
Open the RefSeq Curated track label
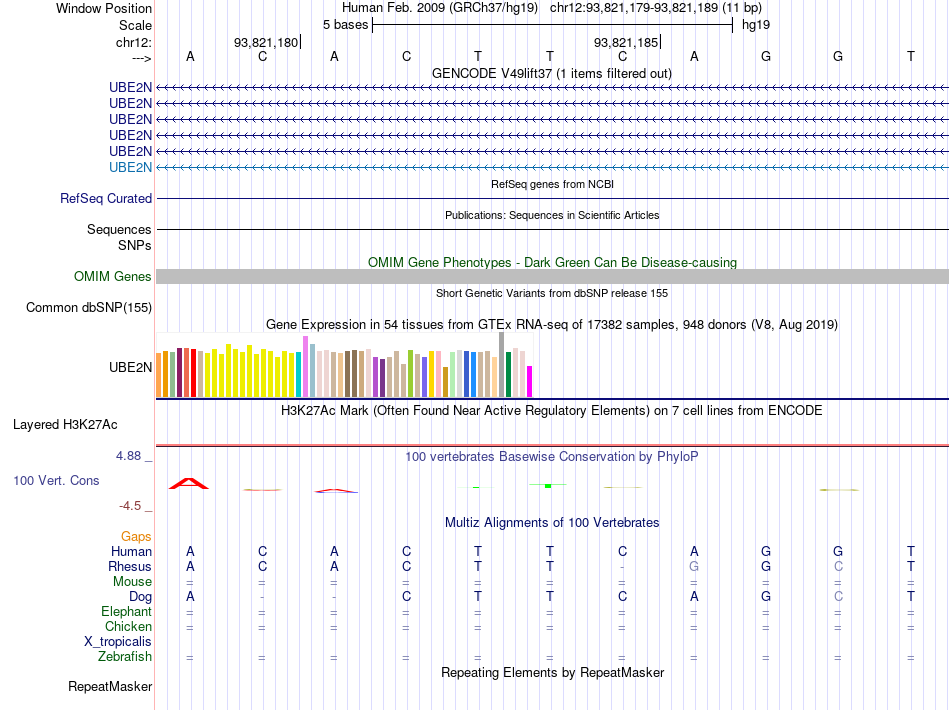pos(106,198)
